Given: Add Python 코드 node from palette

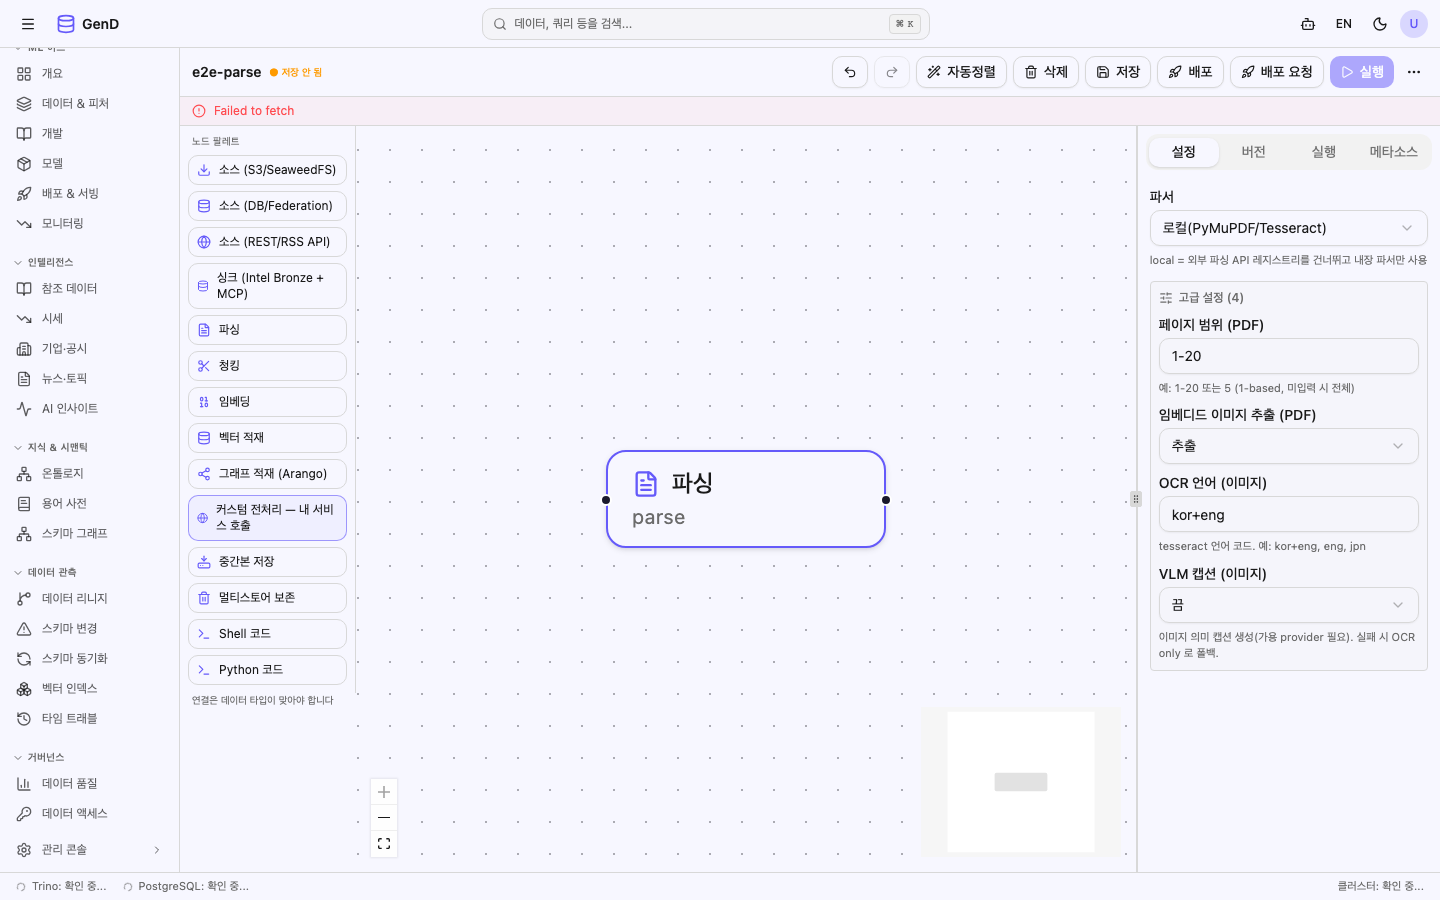Looking at the screenshot, I should tap(267, 670).
